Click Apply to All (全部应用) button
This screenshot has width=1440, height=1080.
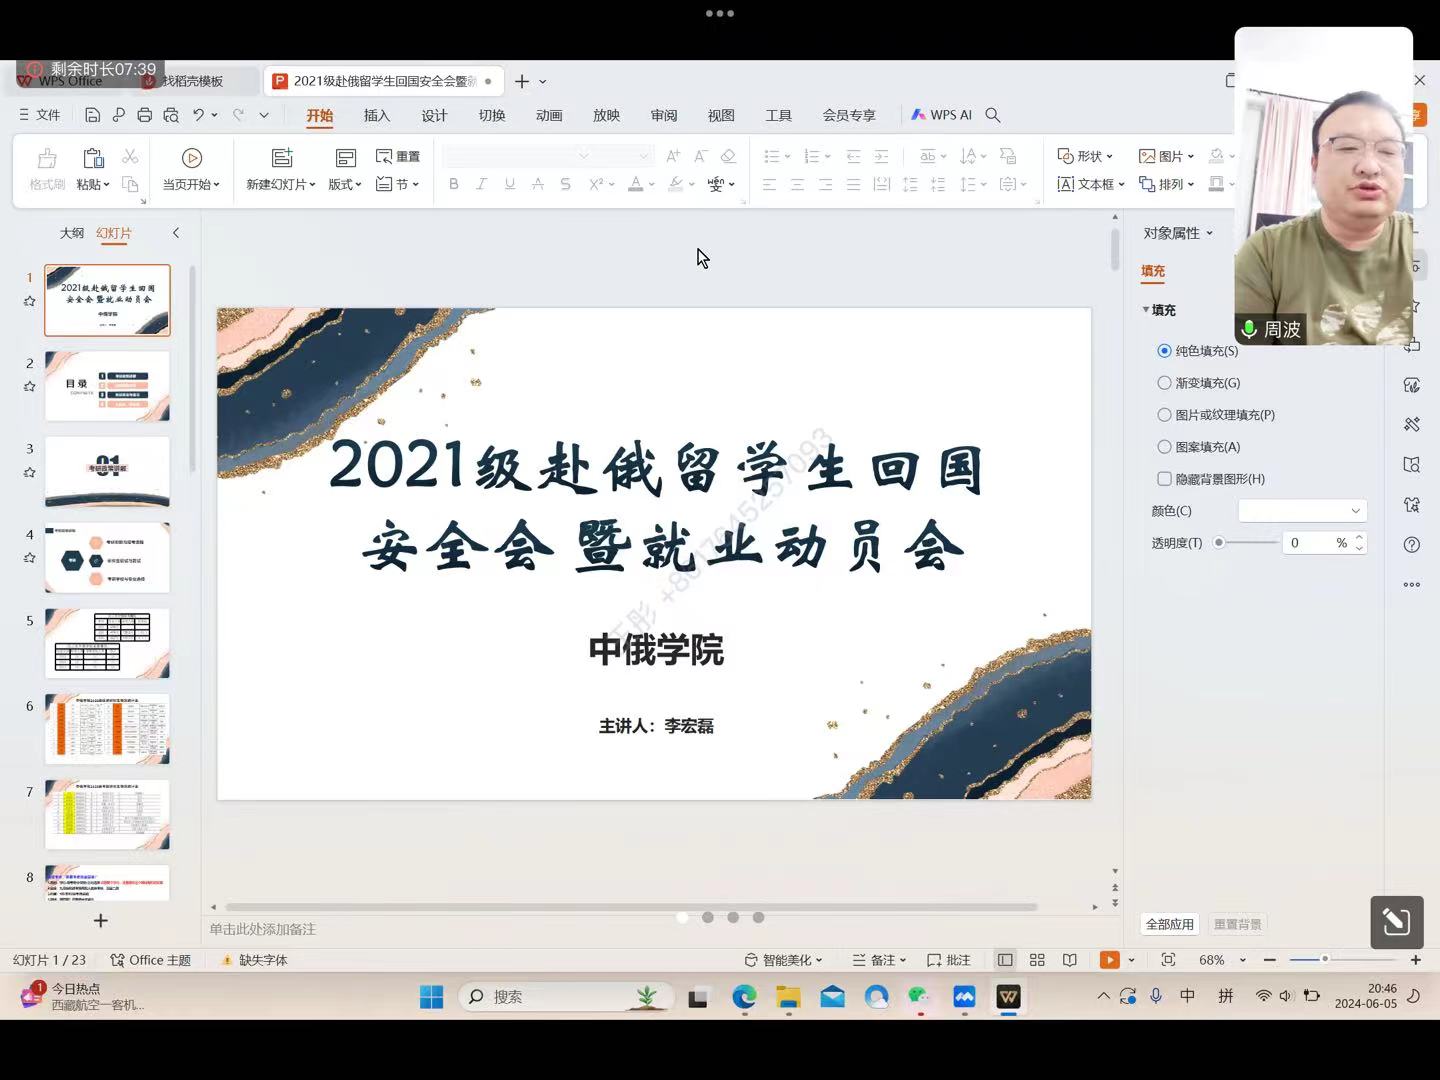(1169, 924)
